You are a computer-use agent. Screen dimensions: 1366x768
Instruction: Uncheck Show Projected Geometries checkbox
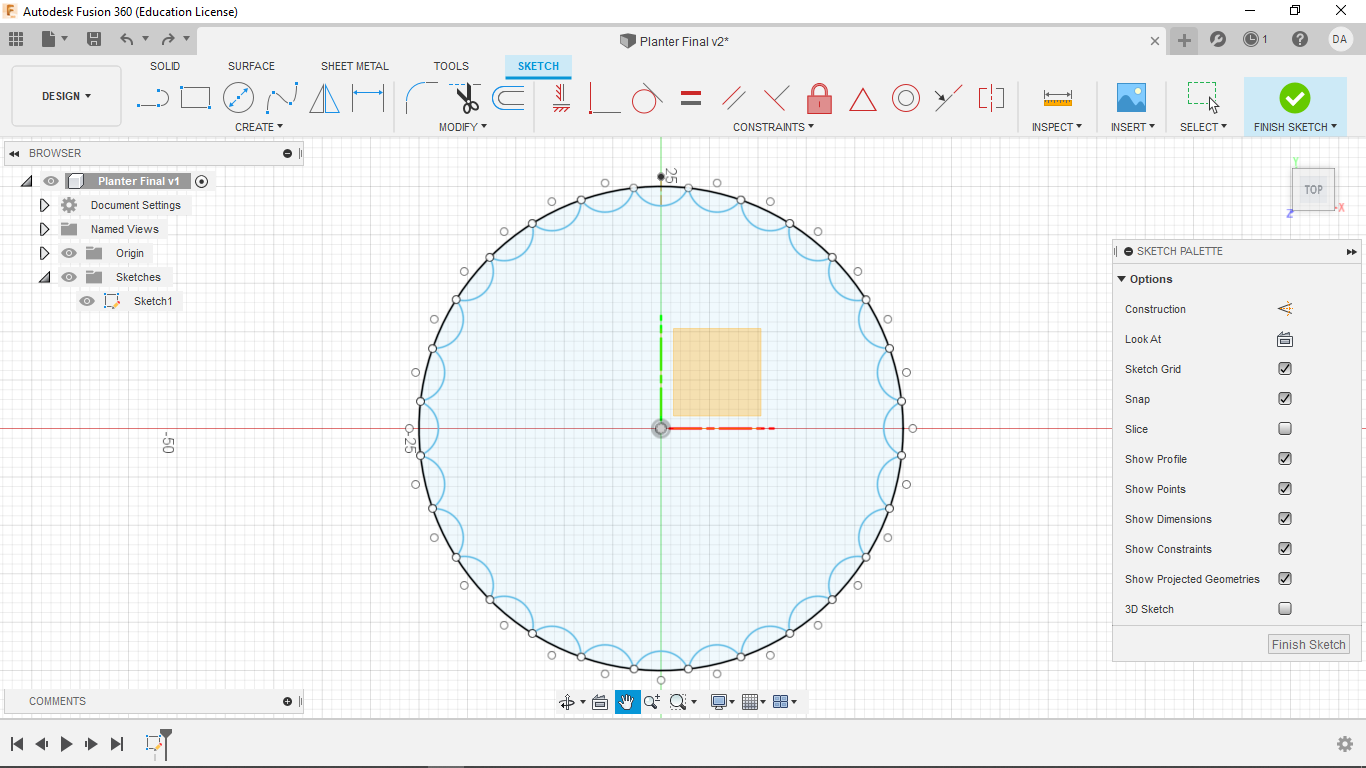tap(1285, 579)
